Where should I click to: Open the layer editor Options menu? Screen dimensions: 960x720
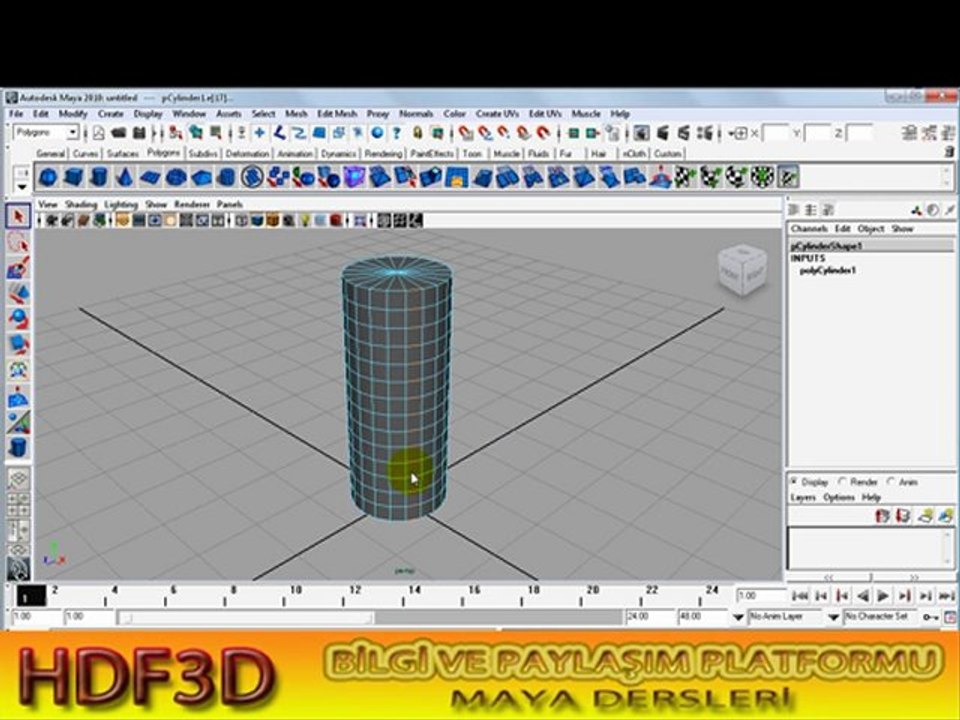(839, 498)
